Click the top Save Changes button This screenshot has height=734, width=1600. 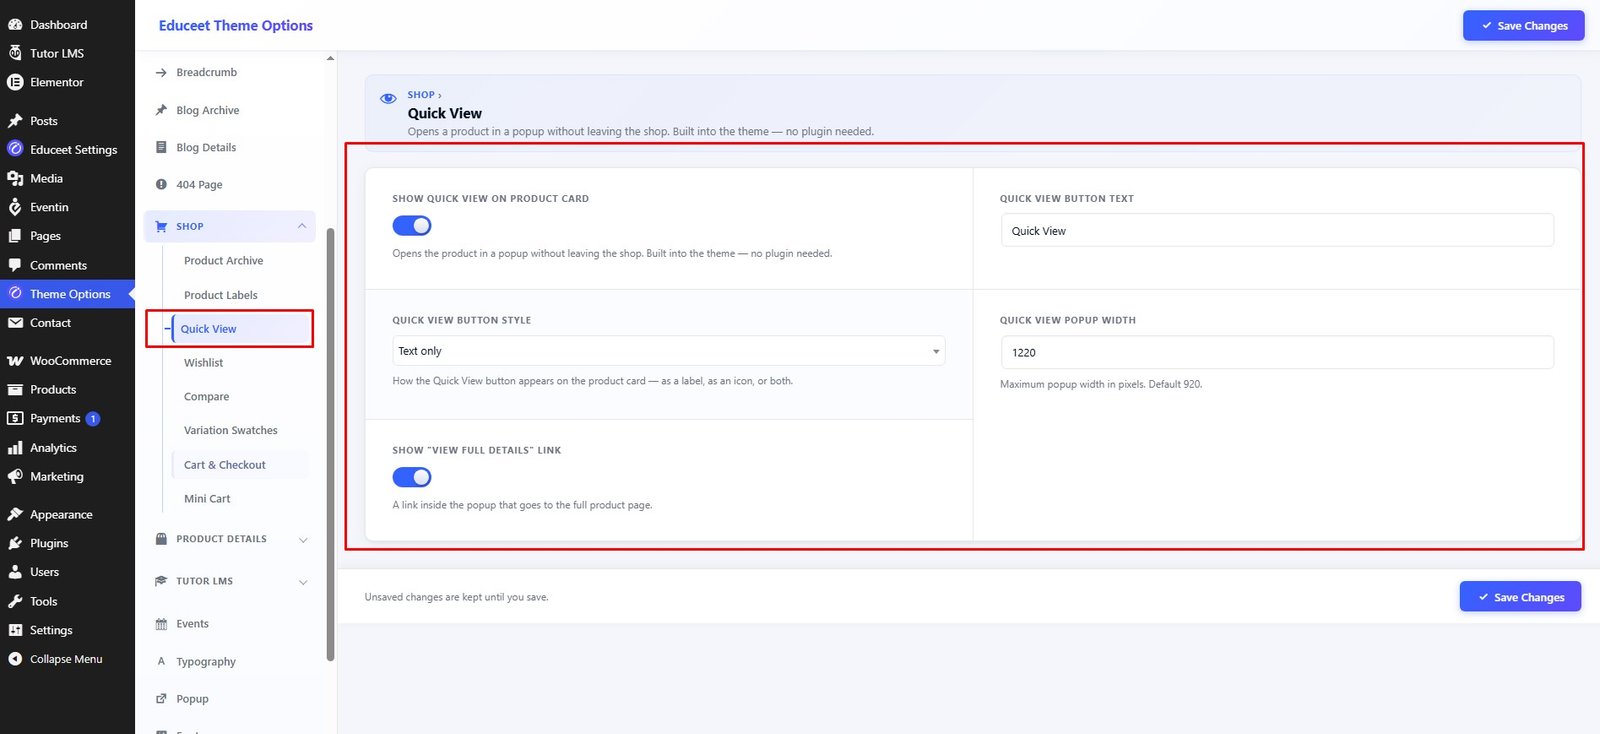[x=1523, y=26]
